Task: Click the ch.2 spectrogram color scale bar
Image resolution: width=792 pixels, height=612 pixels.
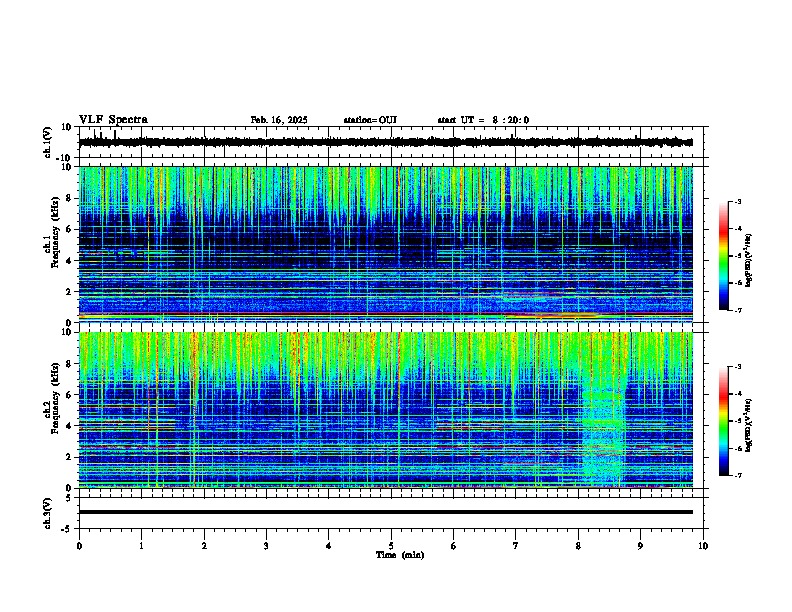Action: click(724, 421)
